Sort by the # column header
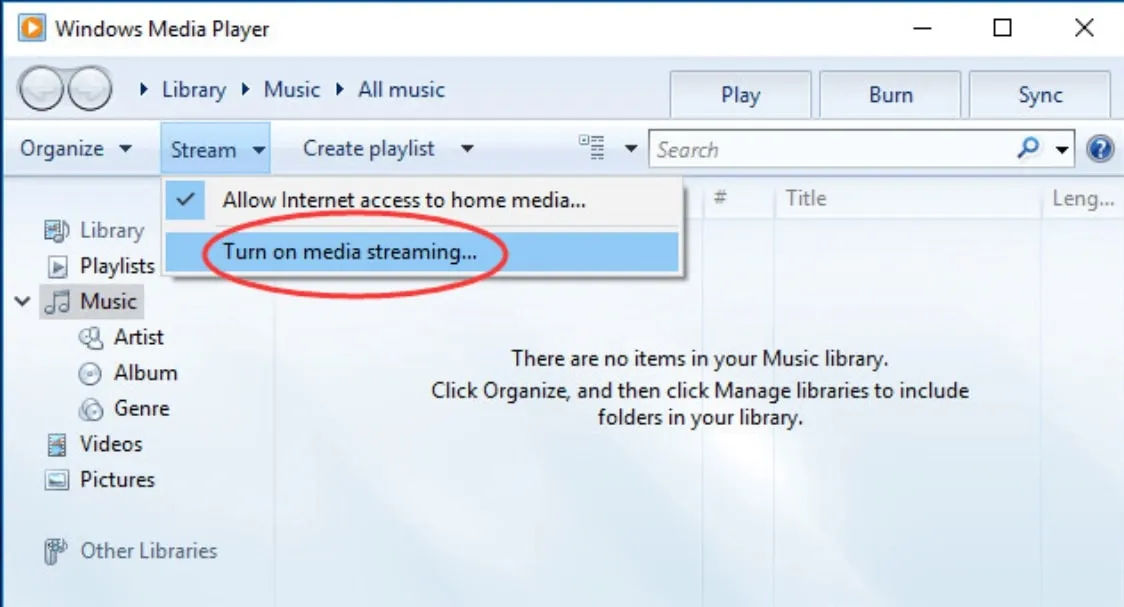The image size is (1124, 607). coord(720,198)
